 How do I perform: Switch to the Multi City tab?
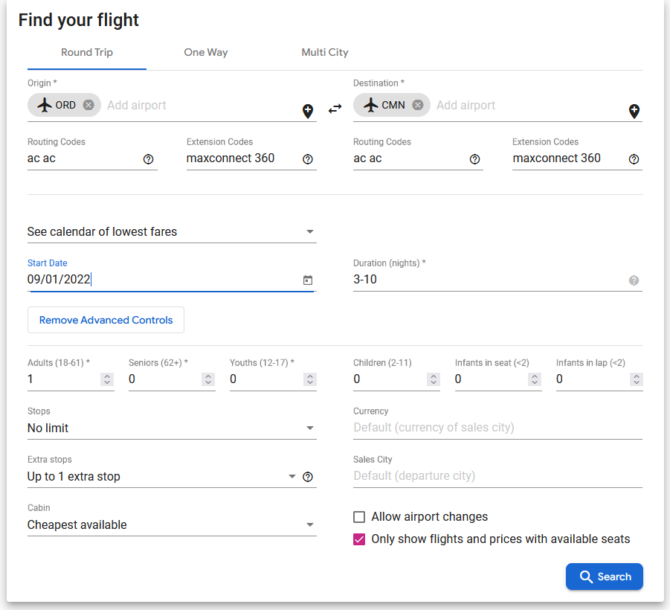(325, 52)
